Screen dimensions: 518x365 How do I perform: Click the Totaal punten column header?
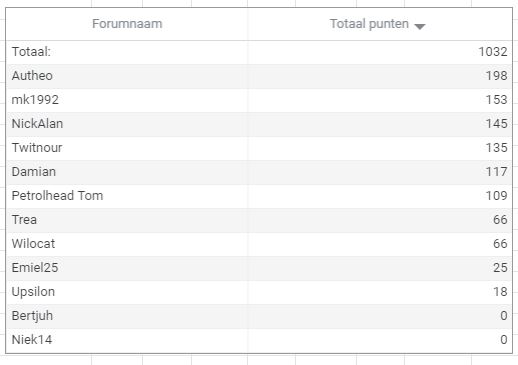click(369, 24)
